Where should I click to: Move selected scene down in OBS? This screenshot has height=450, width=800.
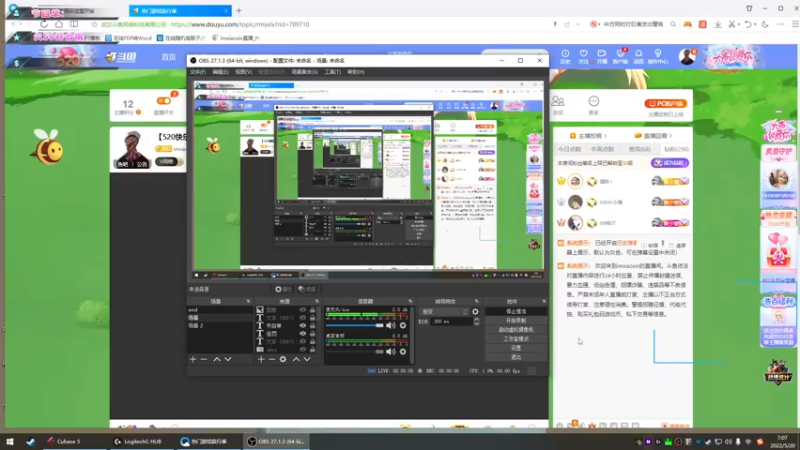(228, 359)
